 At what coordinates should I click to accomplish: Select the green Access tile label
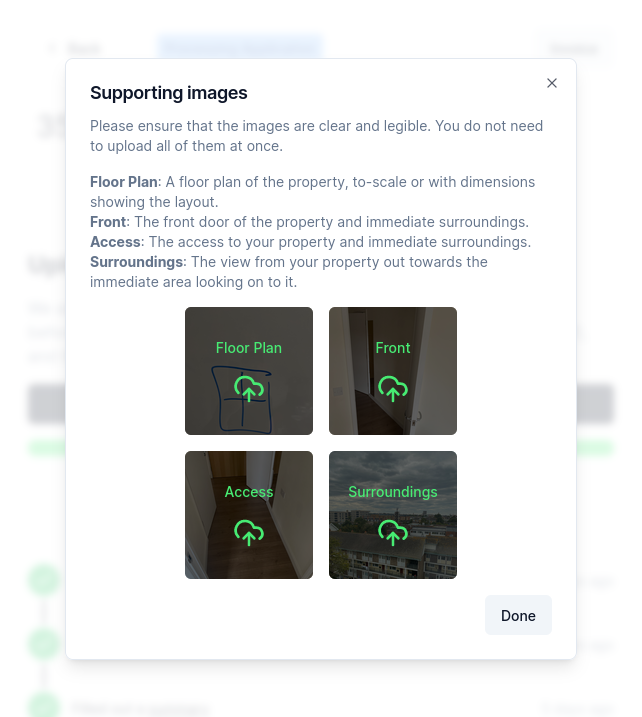(249, 492)
